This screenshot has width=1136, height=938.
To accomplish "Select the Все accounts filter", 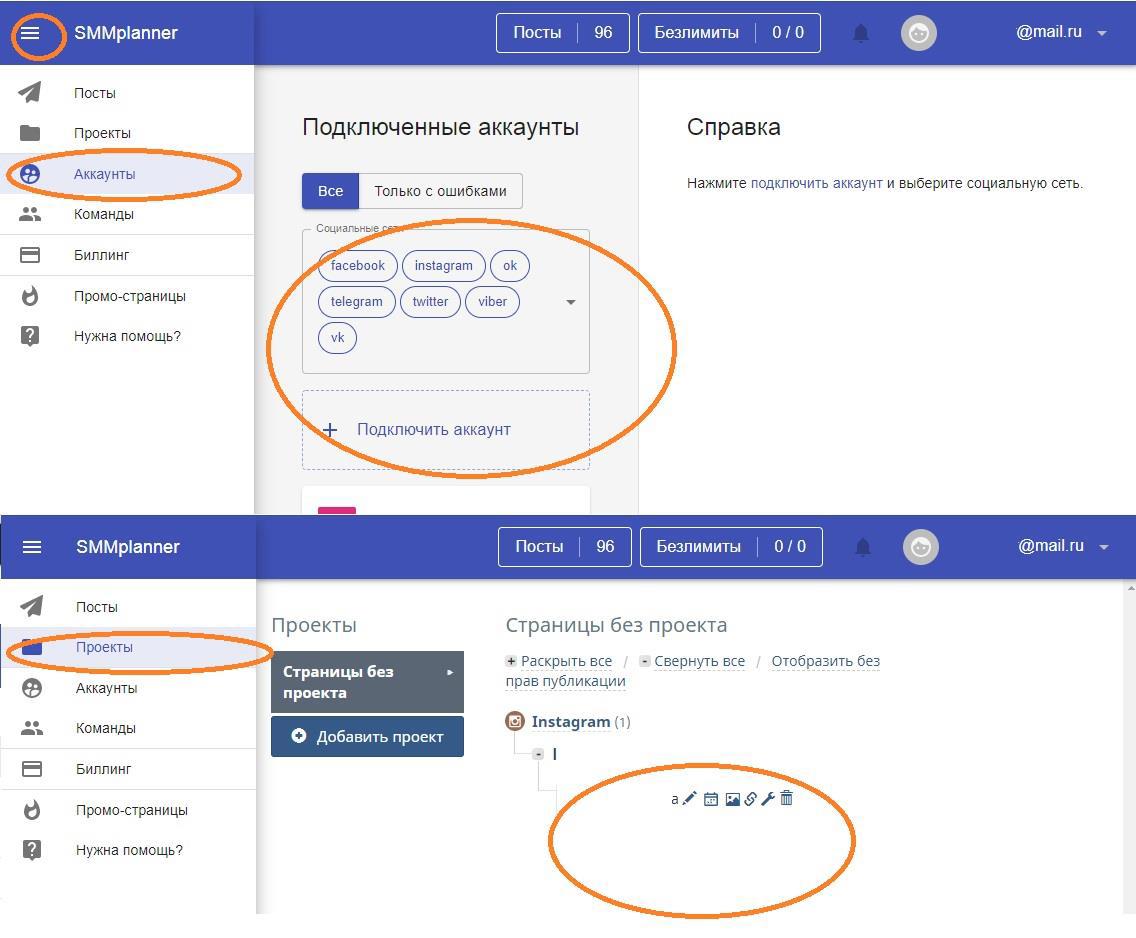I will 330,191.
